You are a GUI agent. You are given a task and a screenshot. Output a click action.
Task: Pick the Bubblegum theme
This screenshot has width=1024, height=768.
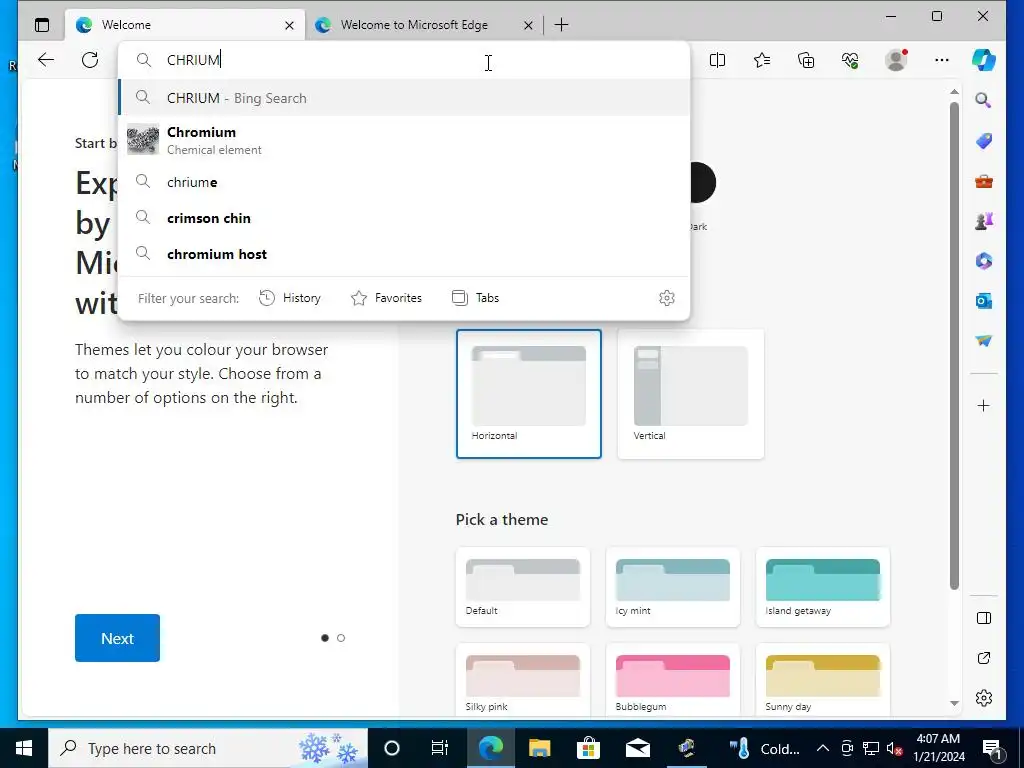tap(673, 679)
